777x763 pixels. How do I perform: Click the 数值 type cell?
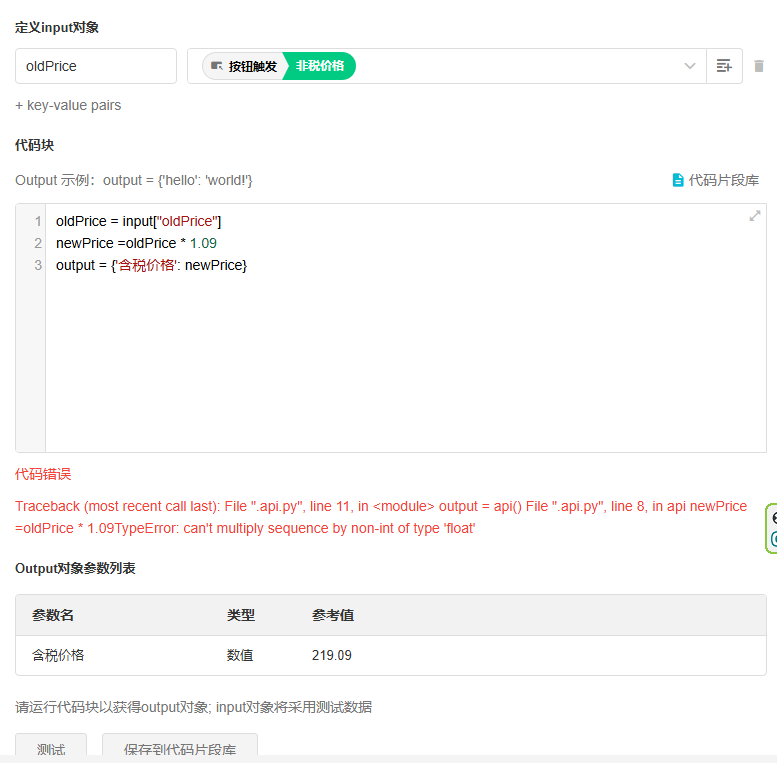pyautogui.click(x=240, y=655)
